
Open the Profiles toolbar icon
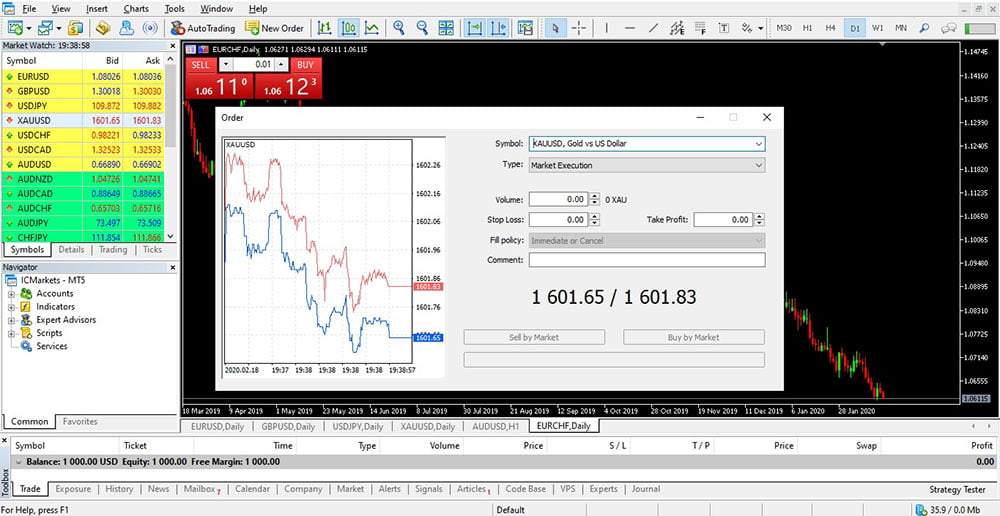[45, 28]
